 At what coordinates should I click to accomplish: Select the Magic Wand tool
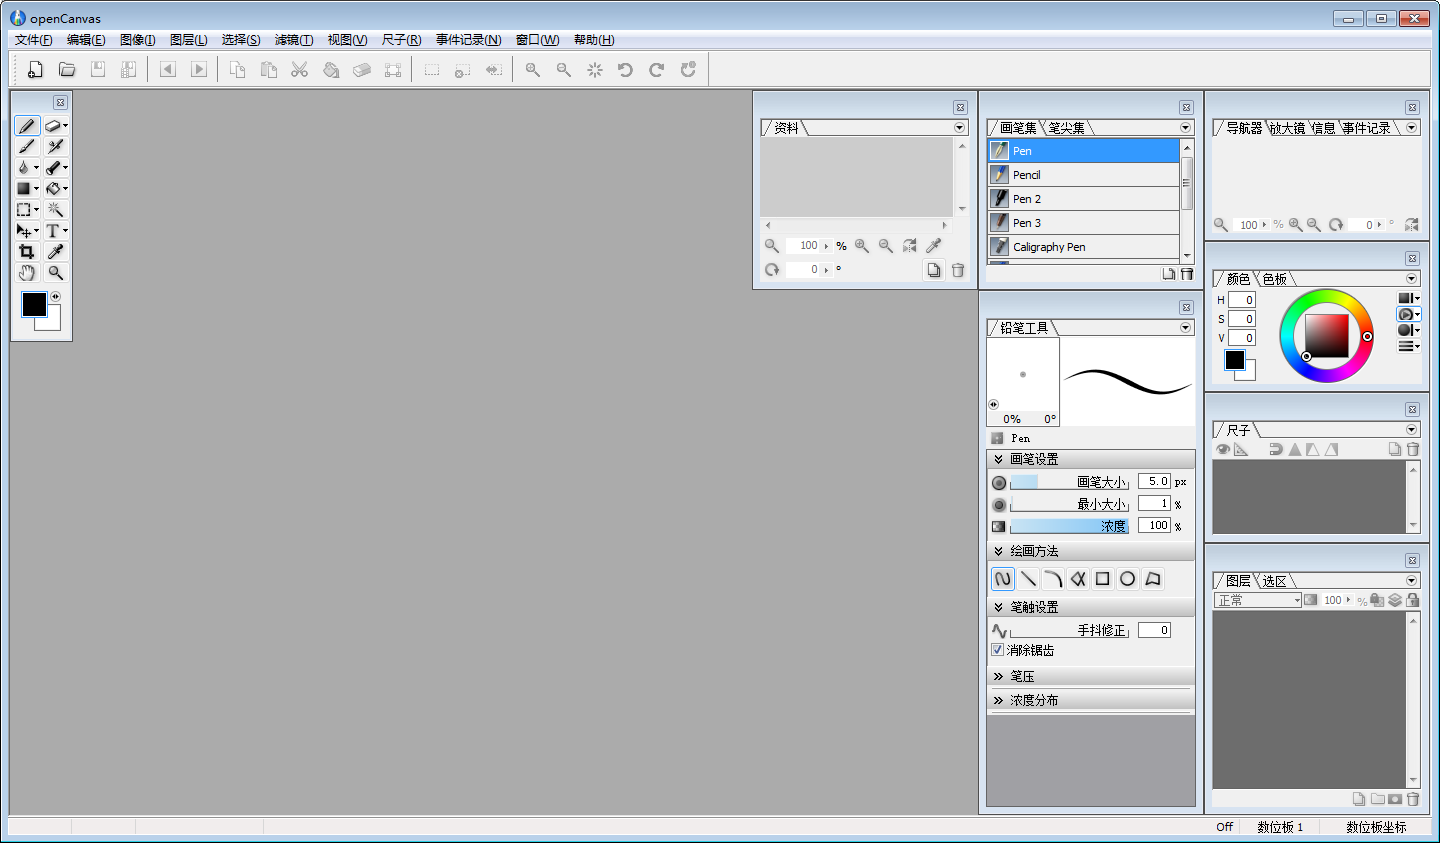[x=56, y=210]
